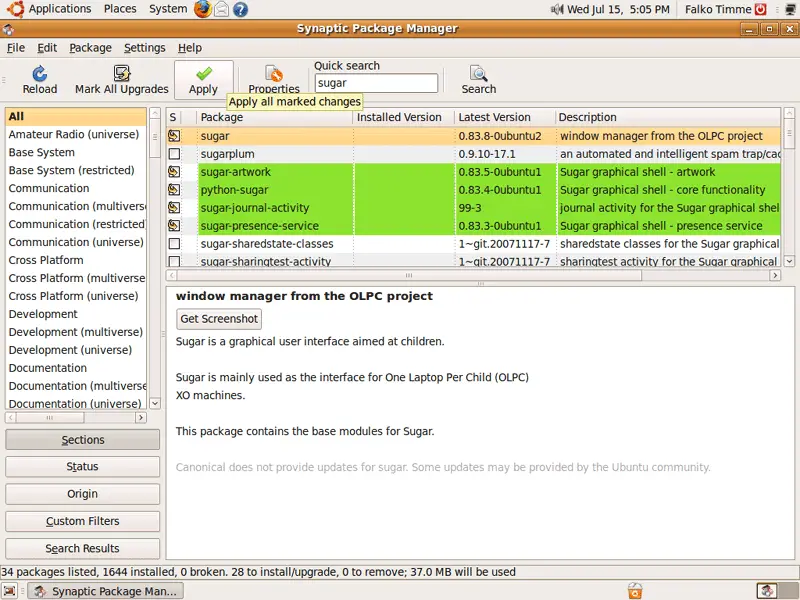Click the Quick search input field

click(x=377, y=83)
